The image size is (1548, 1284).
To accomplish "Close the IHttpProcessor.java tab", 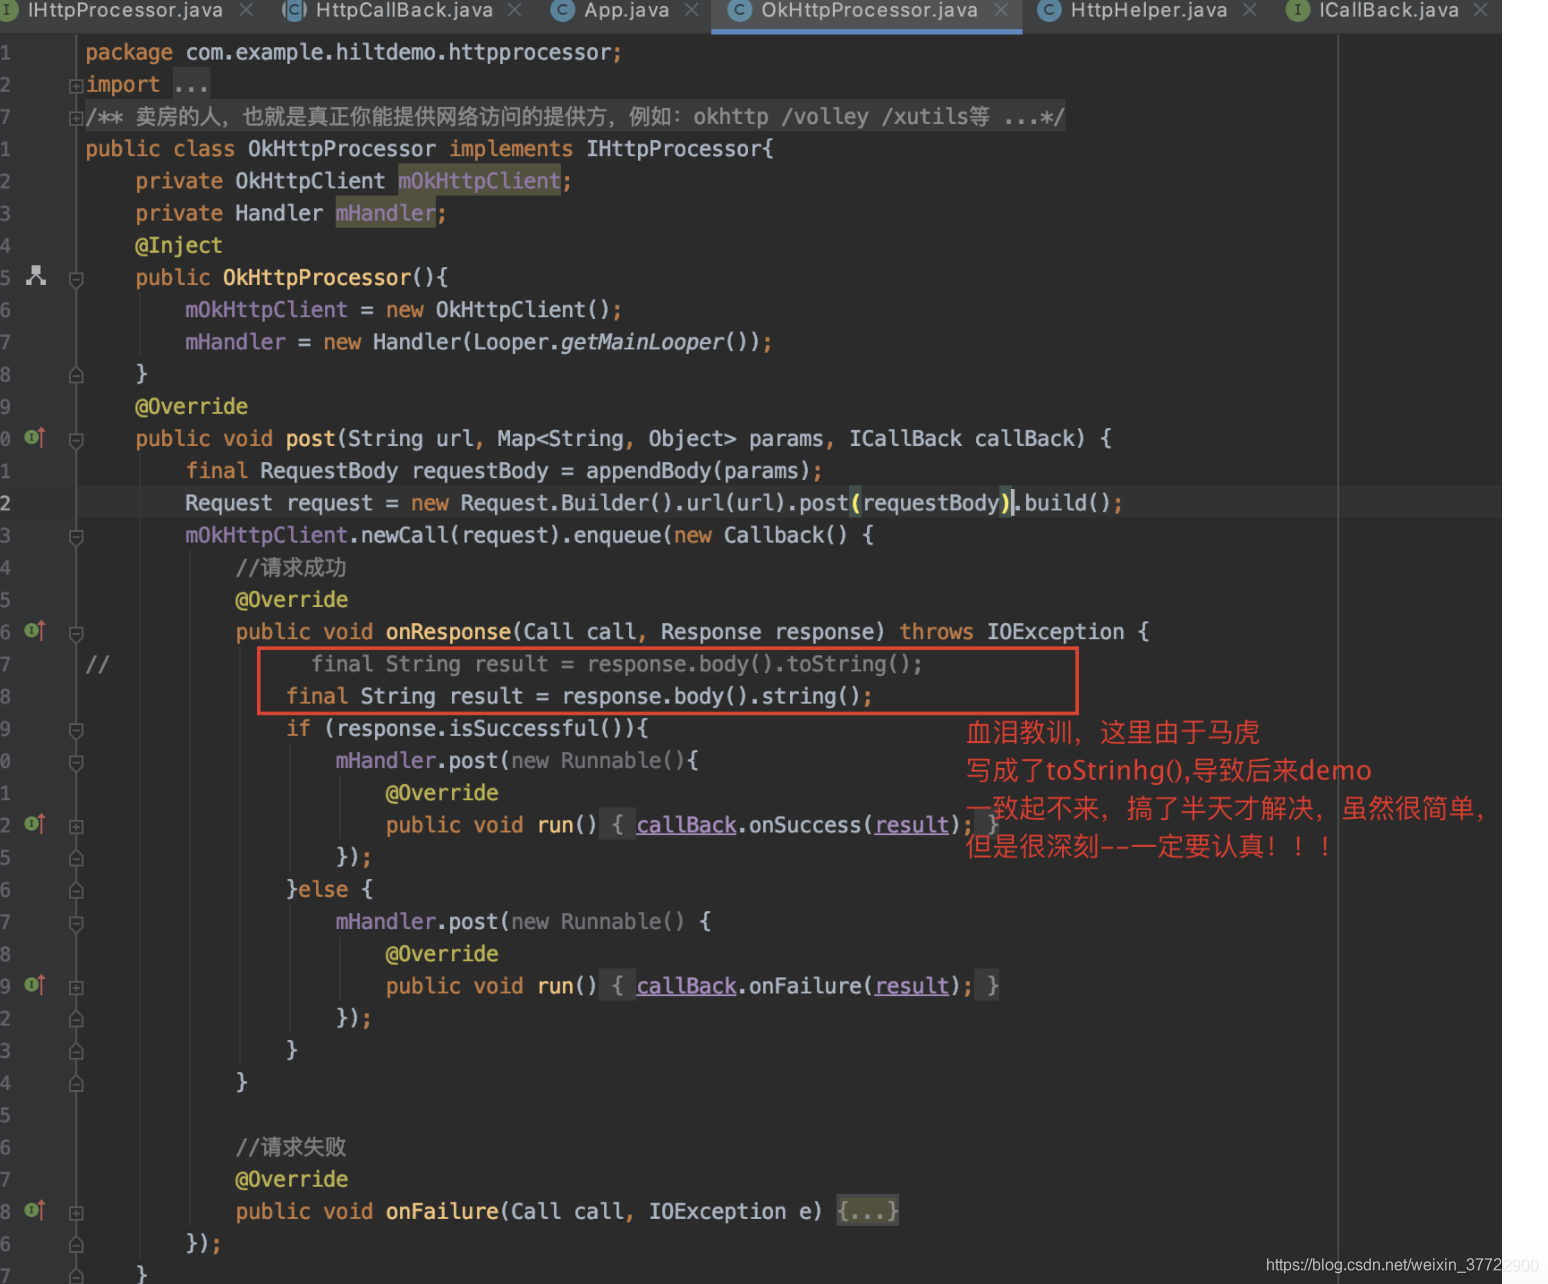I will (x=246, y=10).
